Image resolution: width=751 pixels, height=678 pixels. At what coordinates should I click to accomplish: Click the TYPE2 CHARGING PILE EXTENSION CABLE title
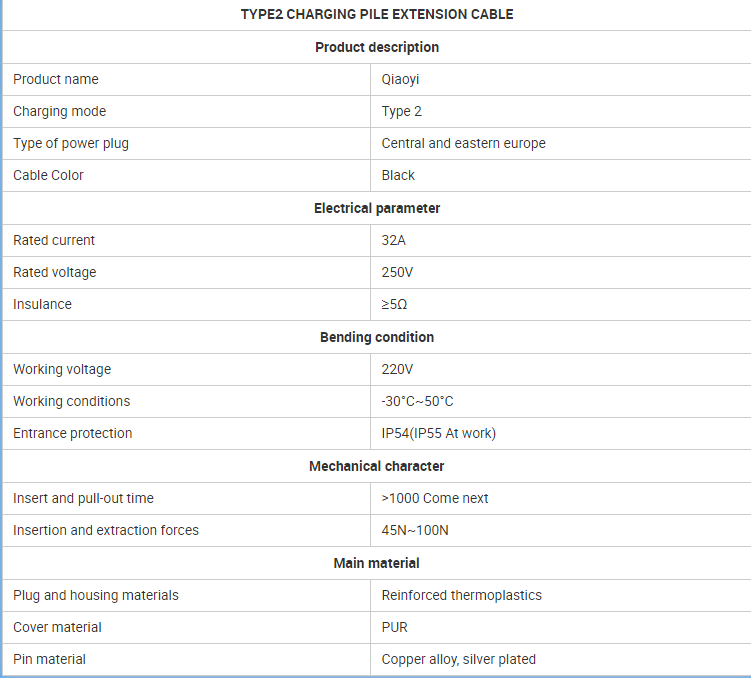click(x=377, y=14)
